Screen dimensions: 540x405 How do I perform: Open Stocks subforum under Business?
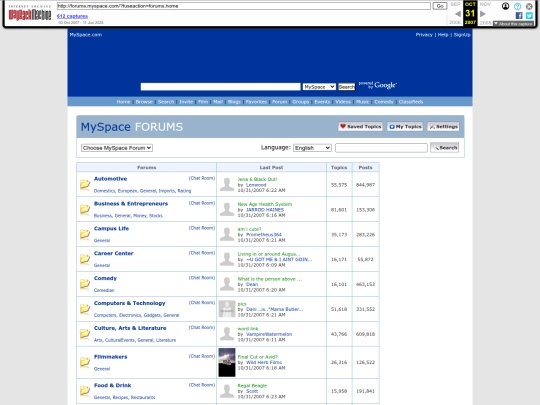[156, 216]
